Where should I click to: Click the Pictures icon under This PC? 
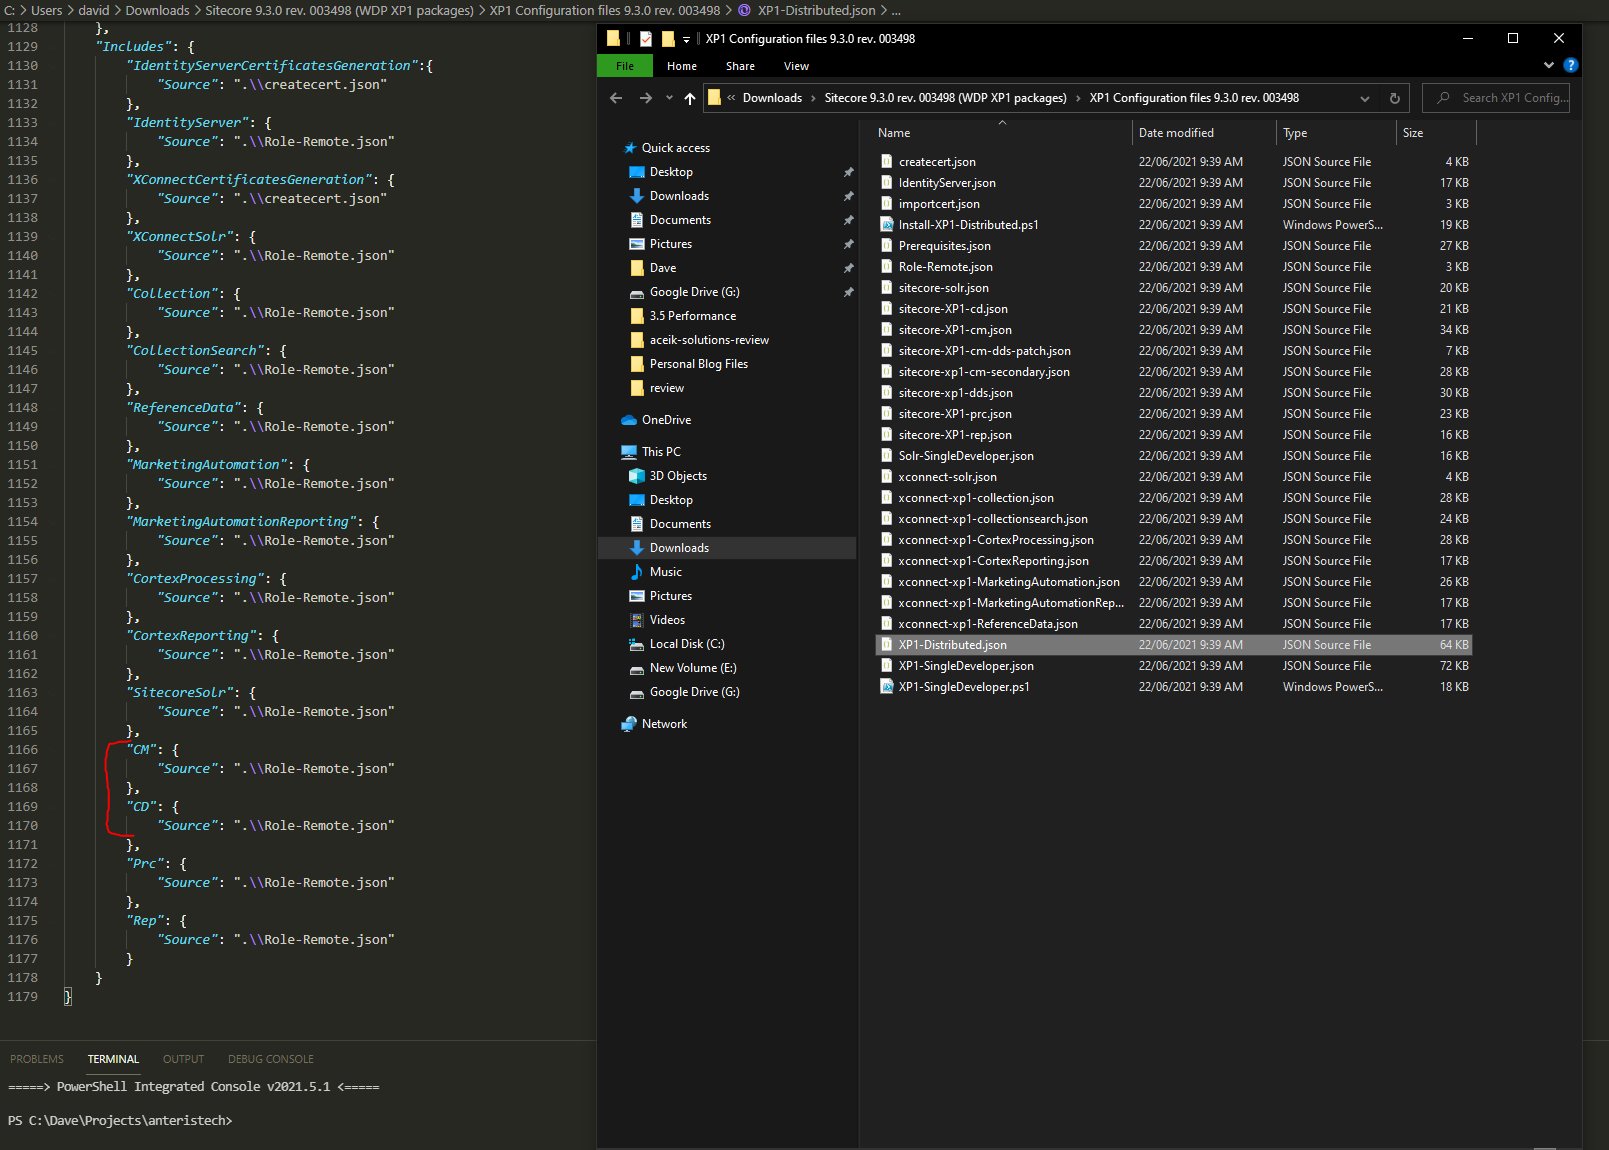tap(637, 596)
